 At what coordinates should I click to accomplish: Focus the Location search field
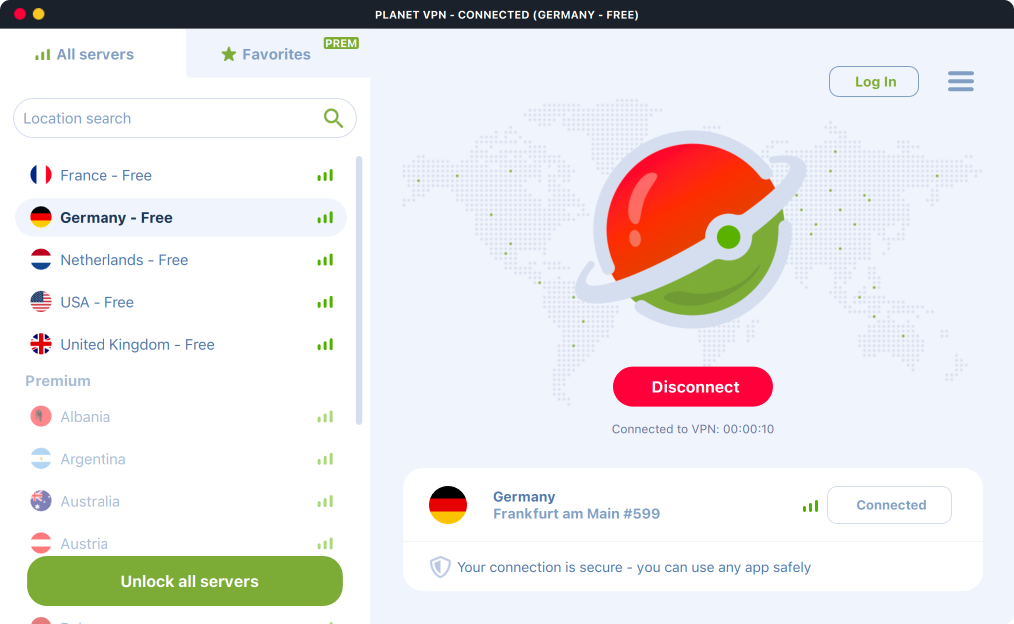[170, 118]
